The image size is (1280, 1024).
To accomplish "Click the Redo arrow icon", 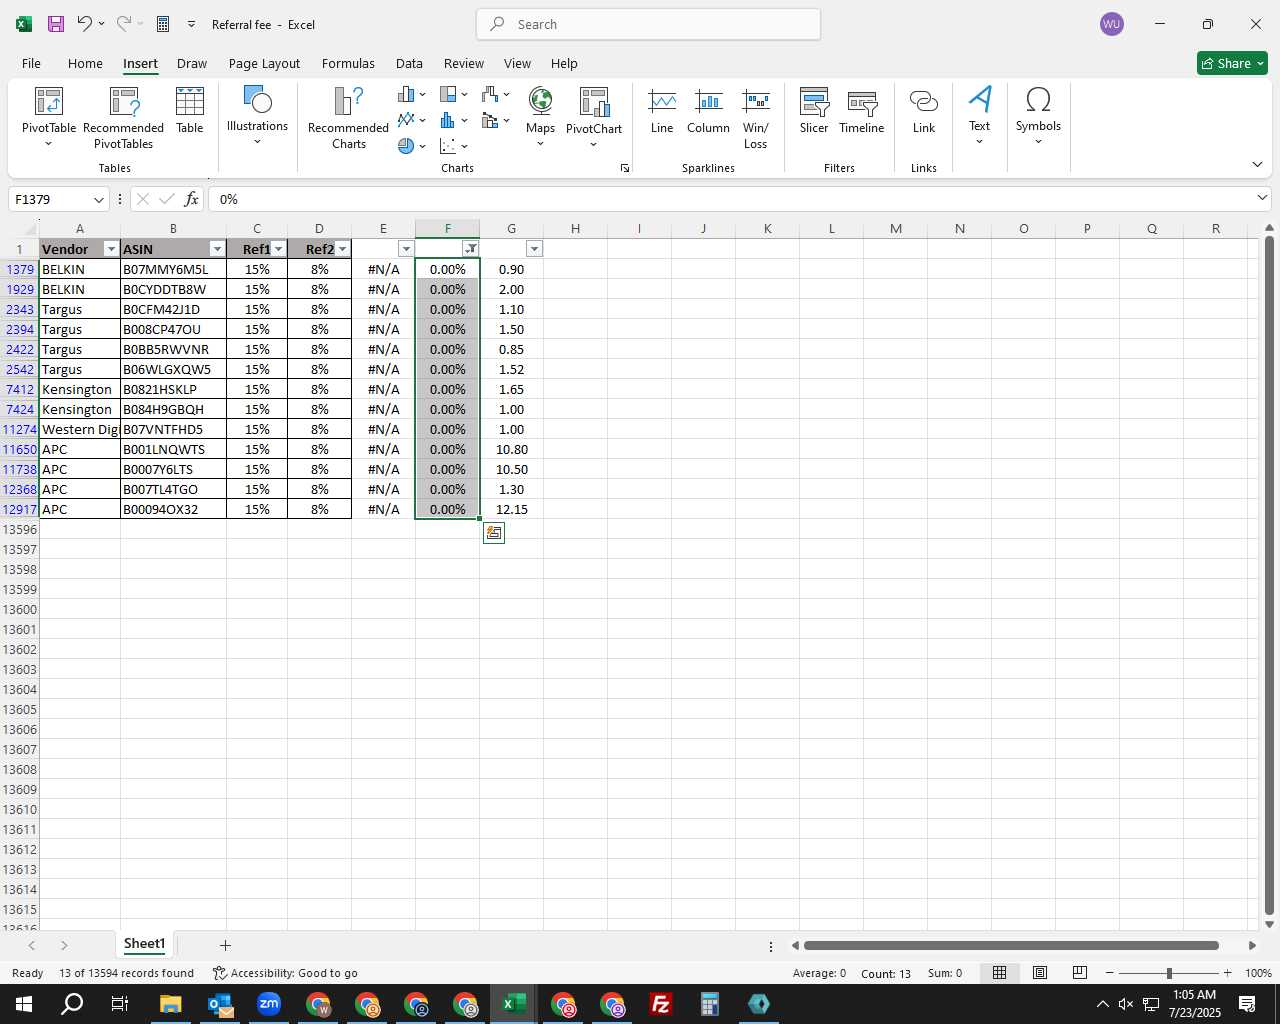I will coord(124,24).
